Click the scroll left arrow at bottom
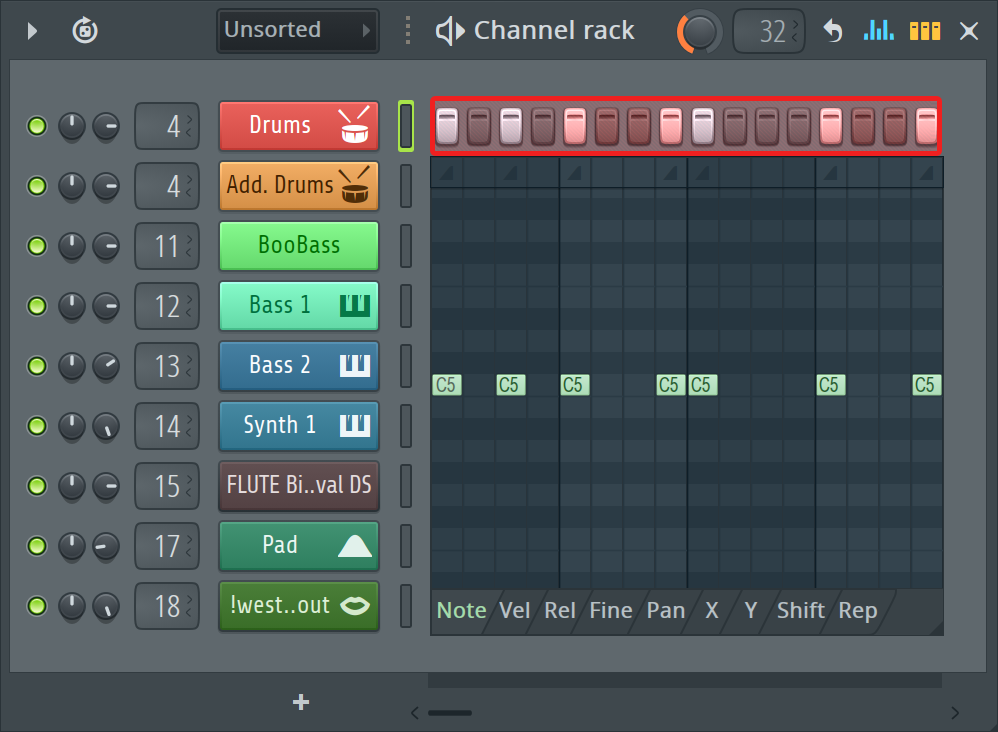This screenshot has height=732, width=998. tap(415, 713)
